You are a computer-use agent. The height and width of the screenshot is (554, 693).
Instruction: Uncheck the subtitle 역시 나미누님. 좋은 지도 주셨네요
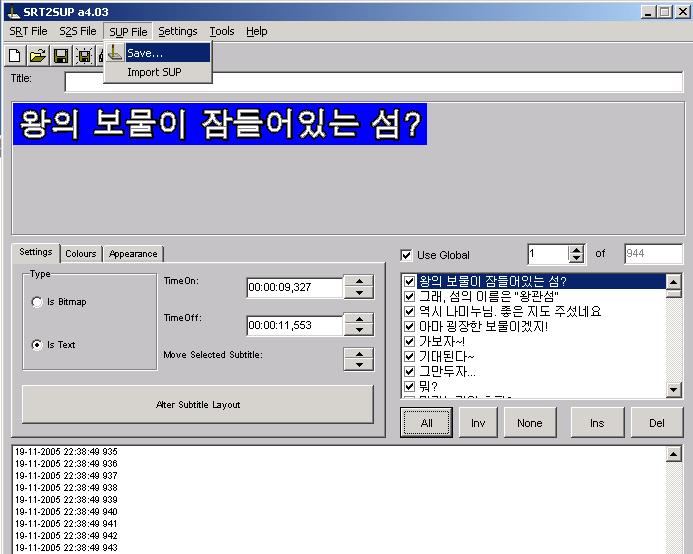pos(409,311)
